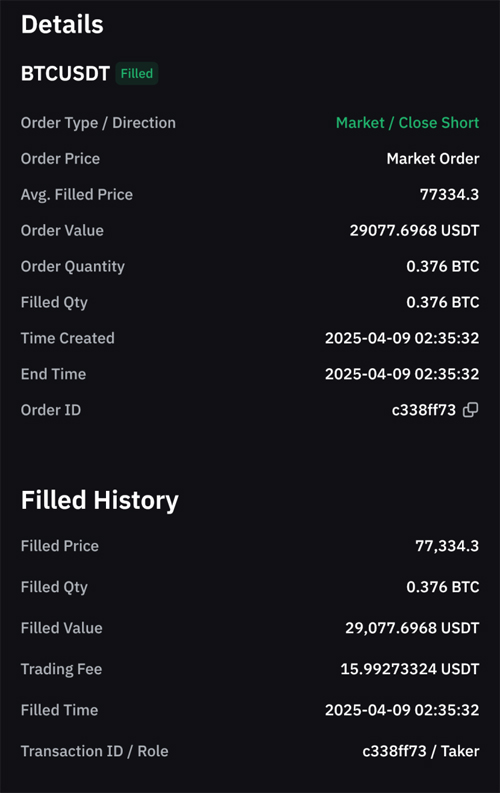
Task: Click the Order Quantity value 0.376 BTC
Action: [x=442, y=266]
